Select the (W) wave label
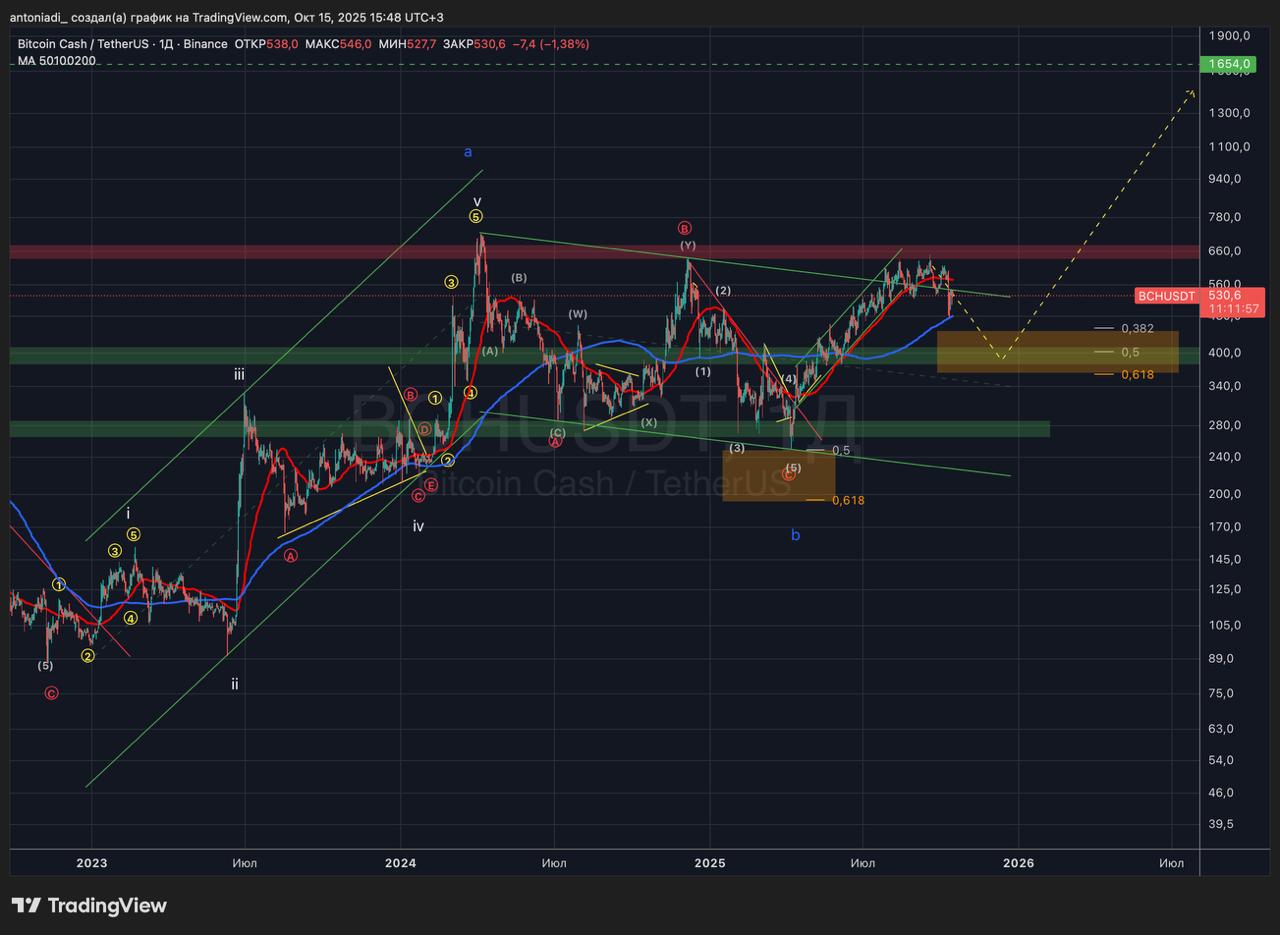The height and width of the screenshot is (935, 1280). pos(578,314)
